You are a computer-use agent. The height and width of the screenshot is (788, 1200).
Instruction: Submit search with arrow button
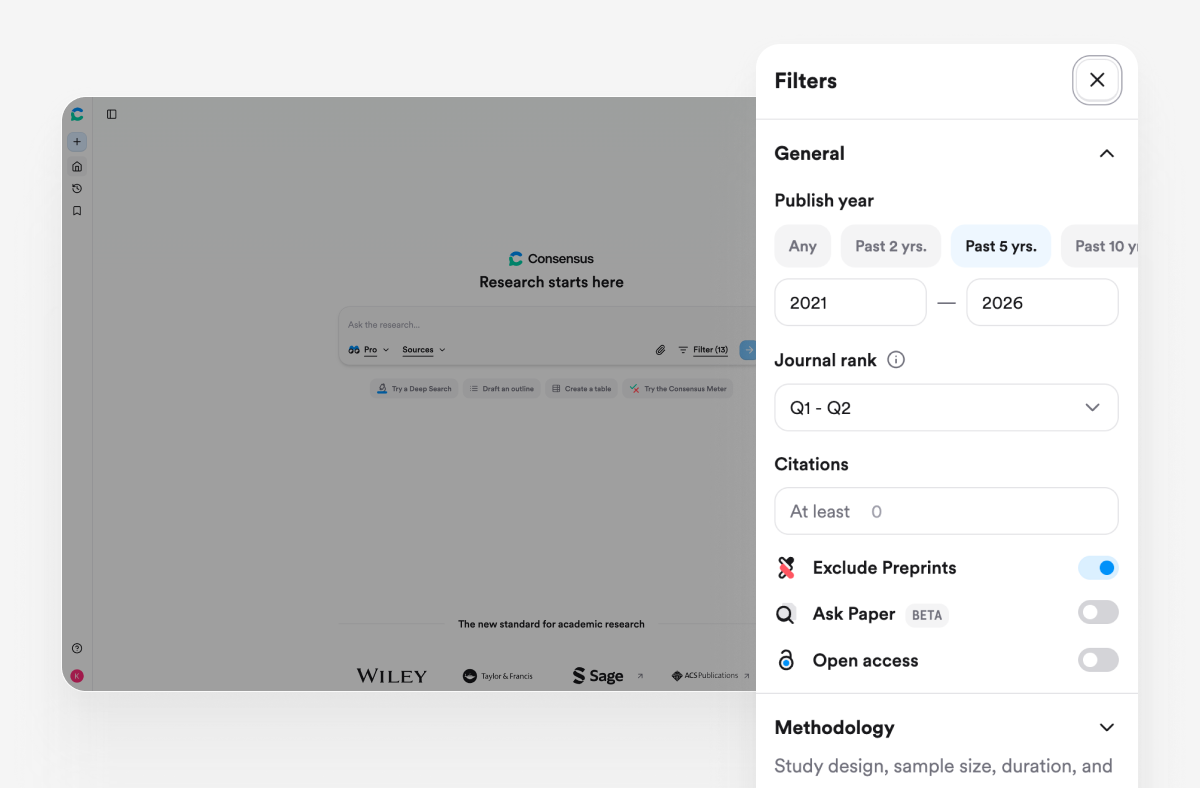[x=748, y=350]
